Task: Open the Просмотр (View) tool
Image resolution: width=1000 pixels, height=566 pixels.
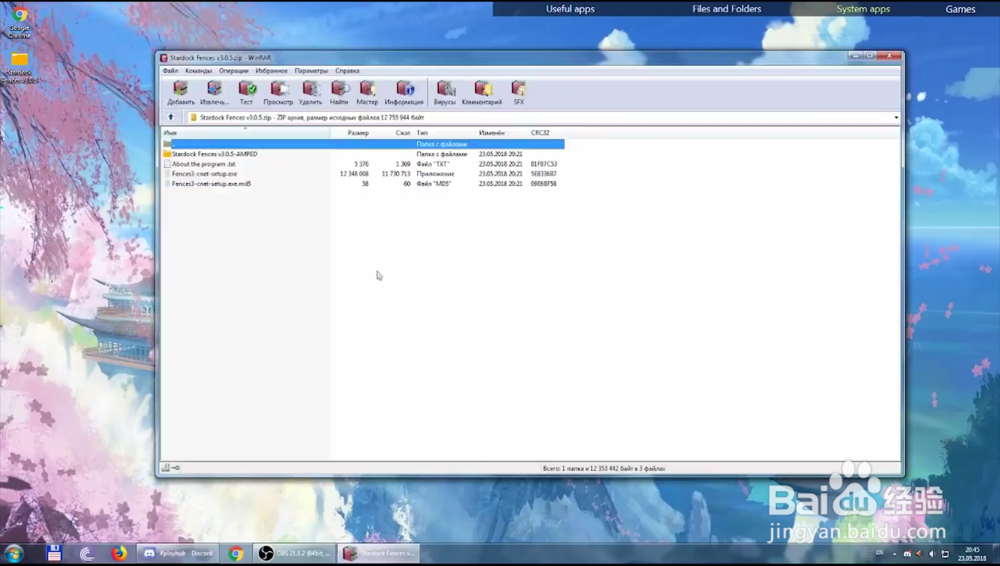Action: (279, 93)
